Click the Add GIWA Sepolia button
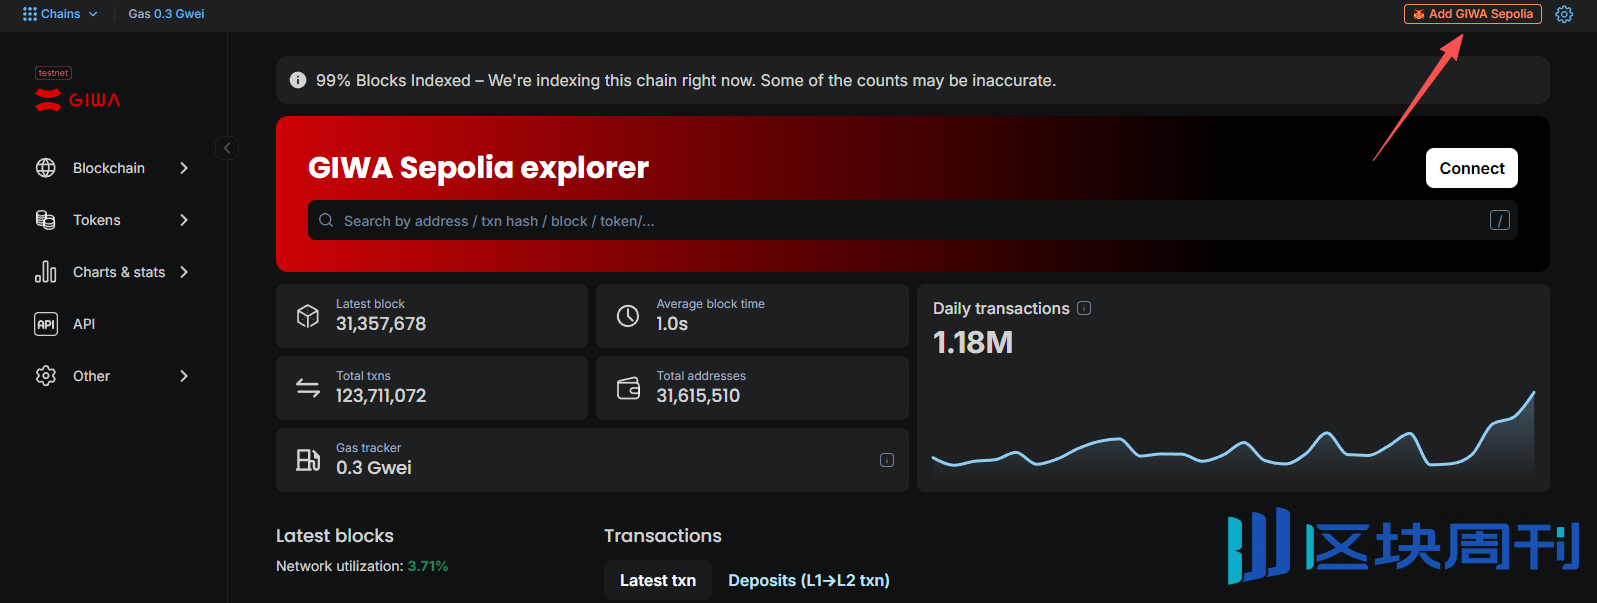The width and height of the screenshot is (1597, 603). [1473, 14]
